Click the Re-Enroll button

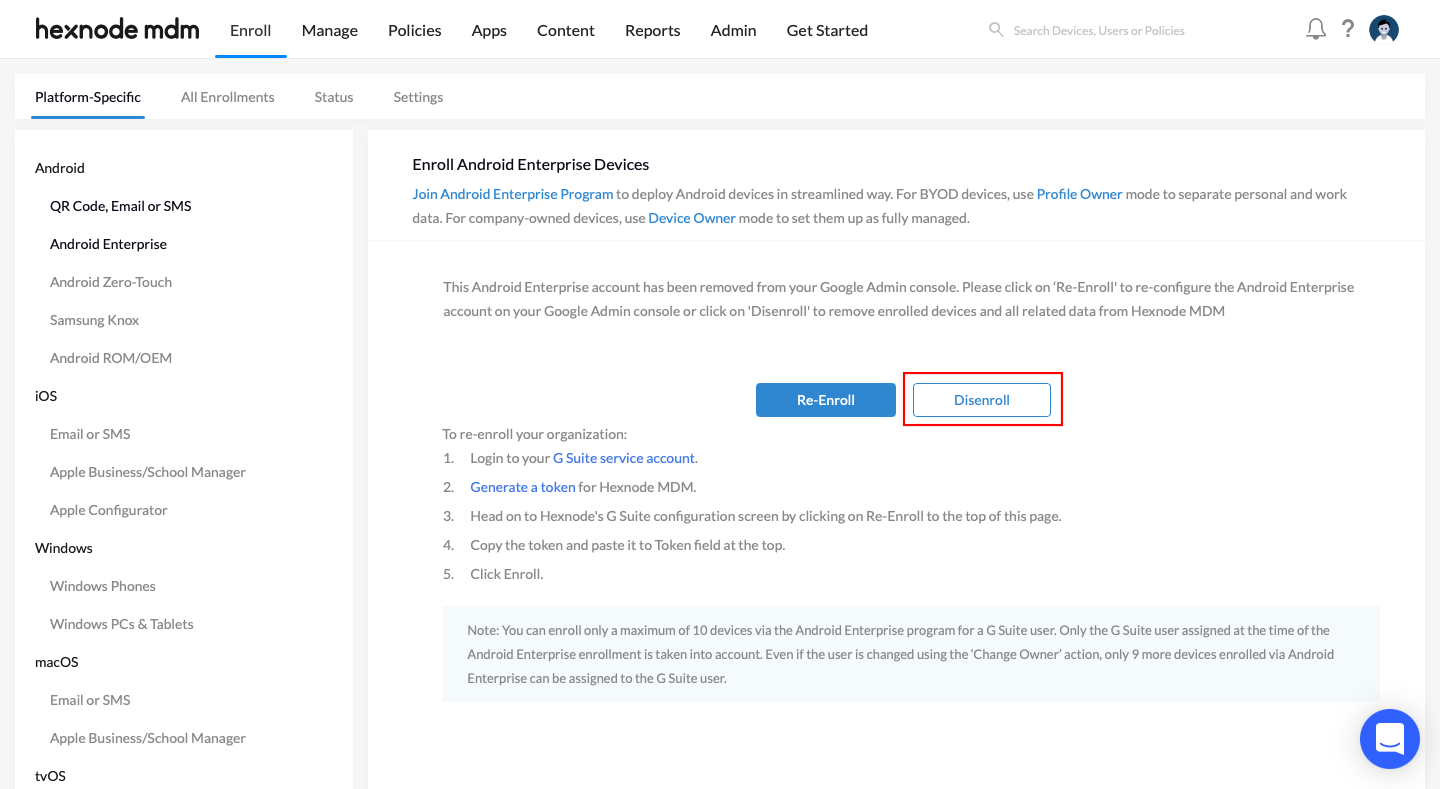pyautogui.click(x=826, y=400)
